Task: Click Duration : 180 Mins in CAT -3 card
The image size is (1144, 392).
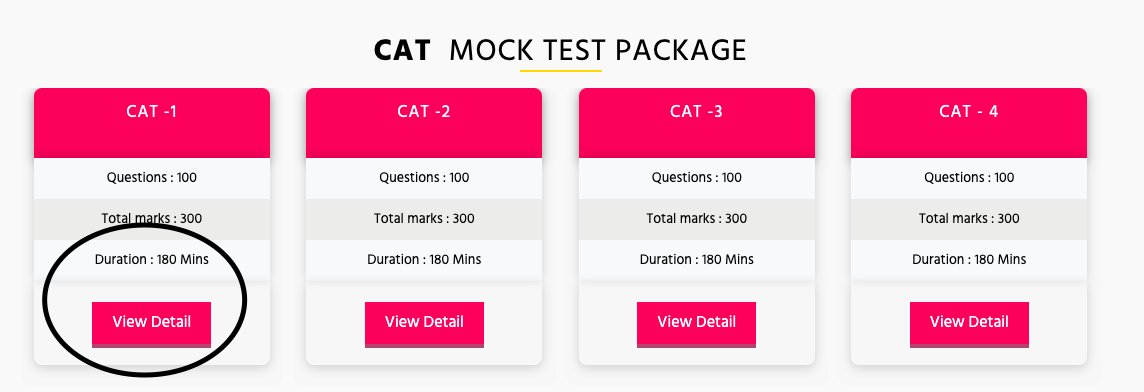Action: 697,260
